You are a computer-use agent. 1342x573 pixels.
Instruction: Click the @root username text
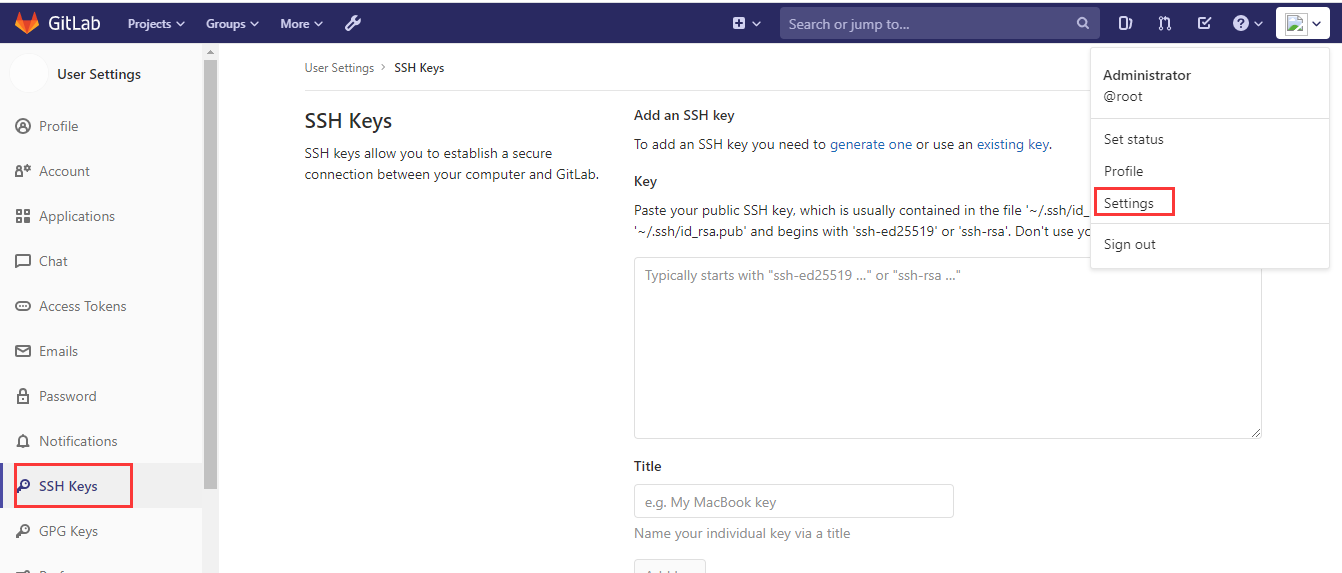coord(1123,97)
